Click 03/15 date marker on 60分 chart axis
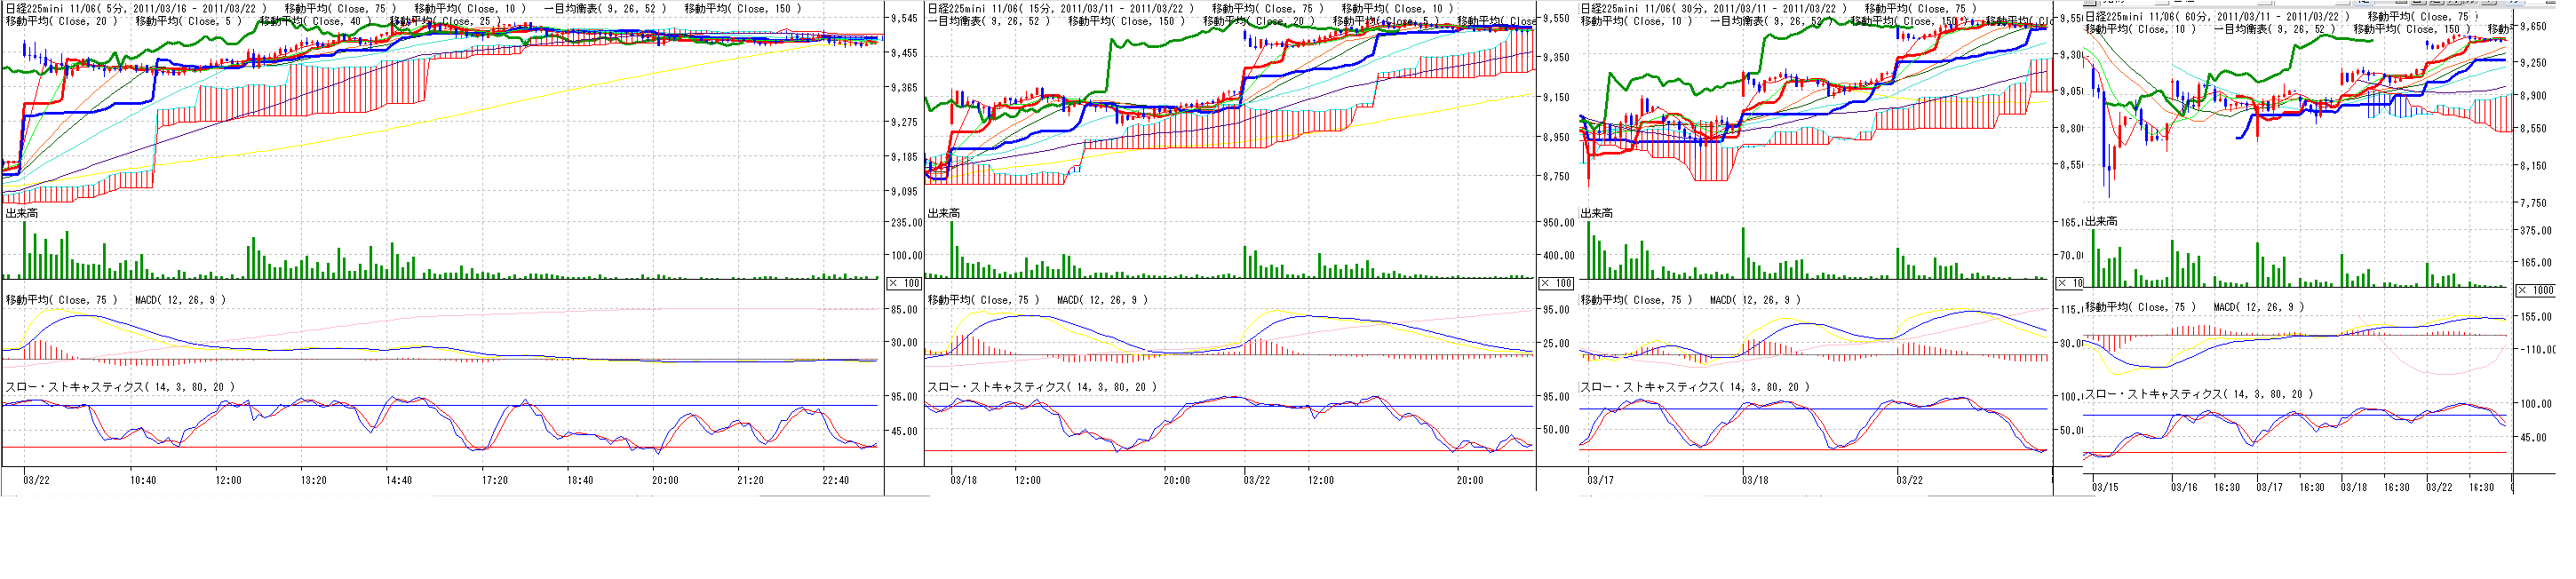 2105,487
